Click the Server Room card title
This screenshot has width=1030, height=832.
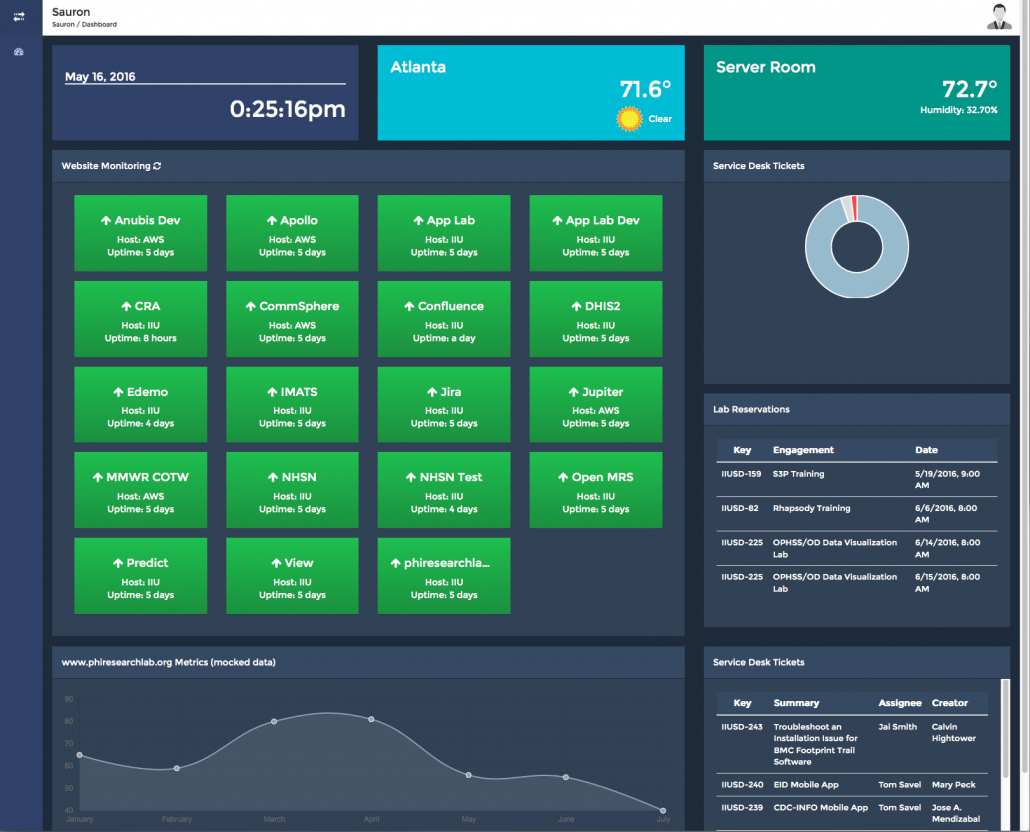tap(766, 67)
